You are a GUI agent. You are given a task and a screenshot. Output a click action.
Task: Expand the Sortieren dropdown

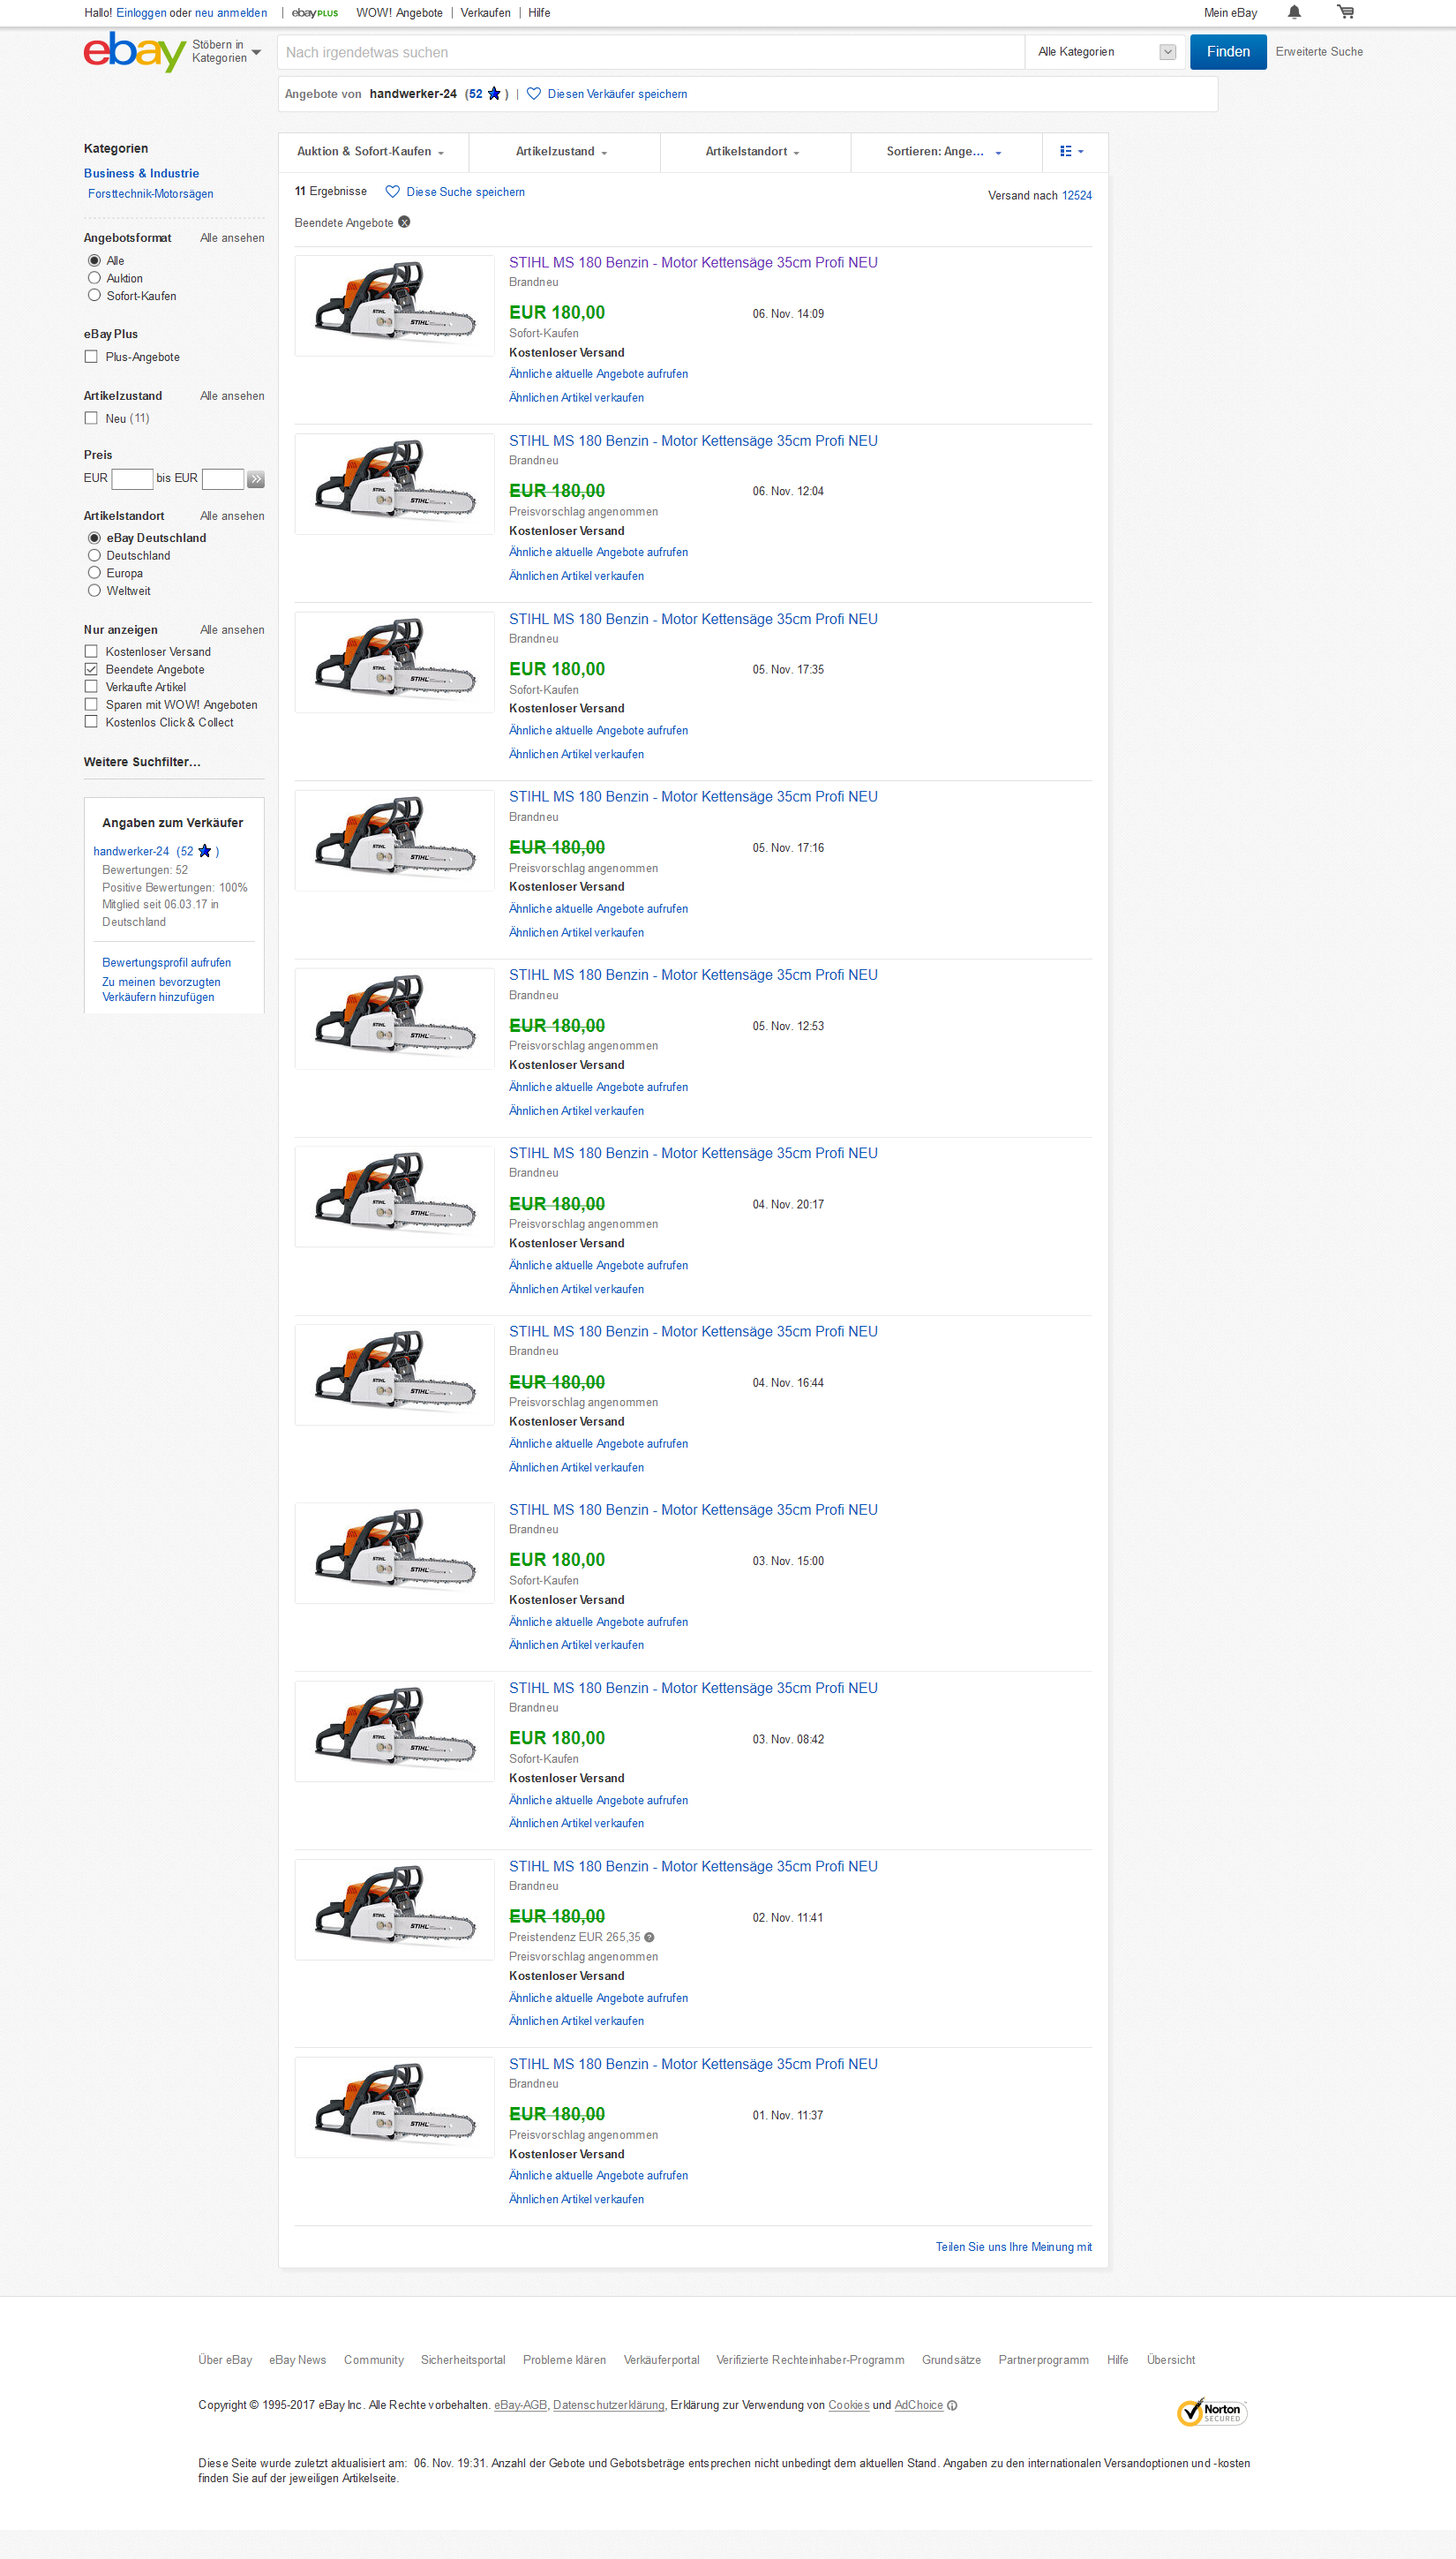click(x=943, y=152)
